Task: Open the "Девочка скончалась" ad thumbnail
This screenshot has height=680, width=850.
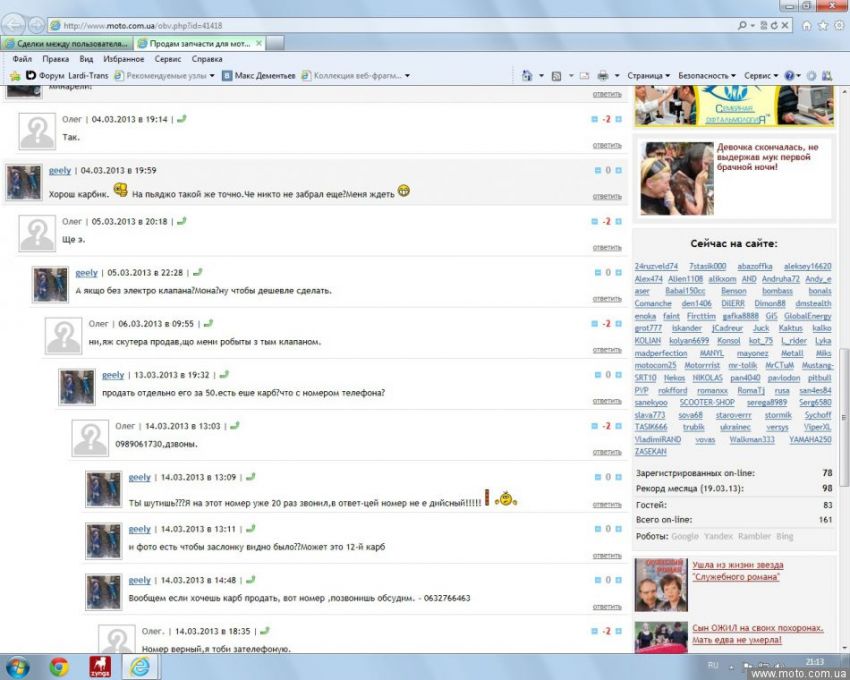Action: 677,178
